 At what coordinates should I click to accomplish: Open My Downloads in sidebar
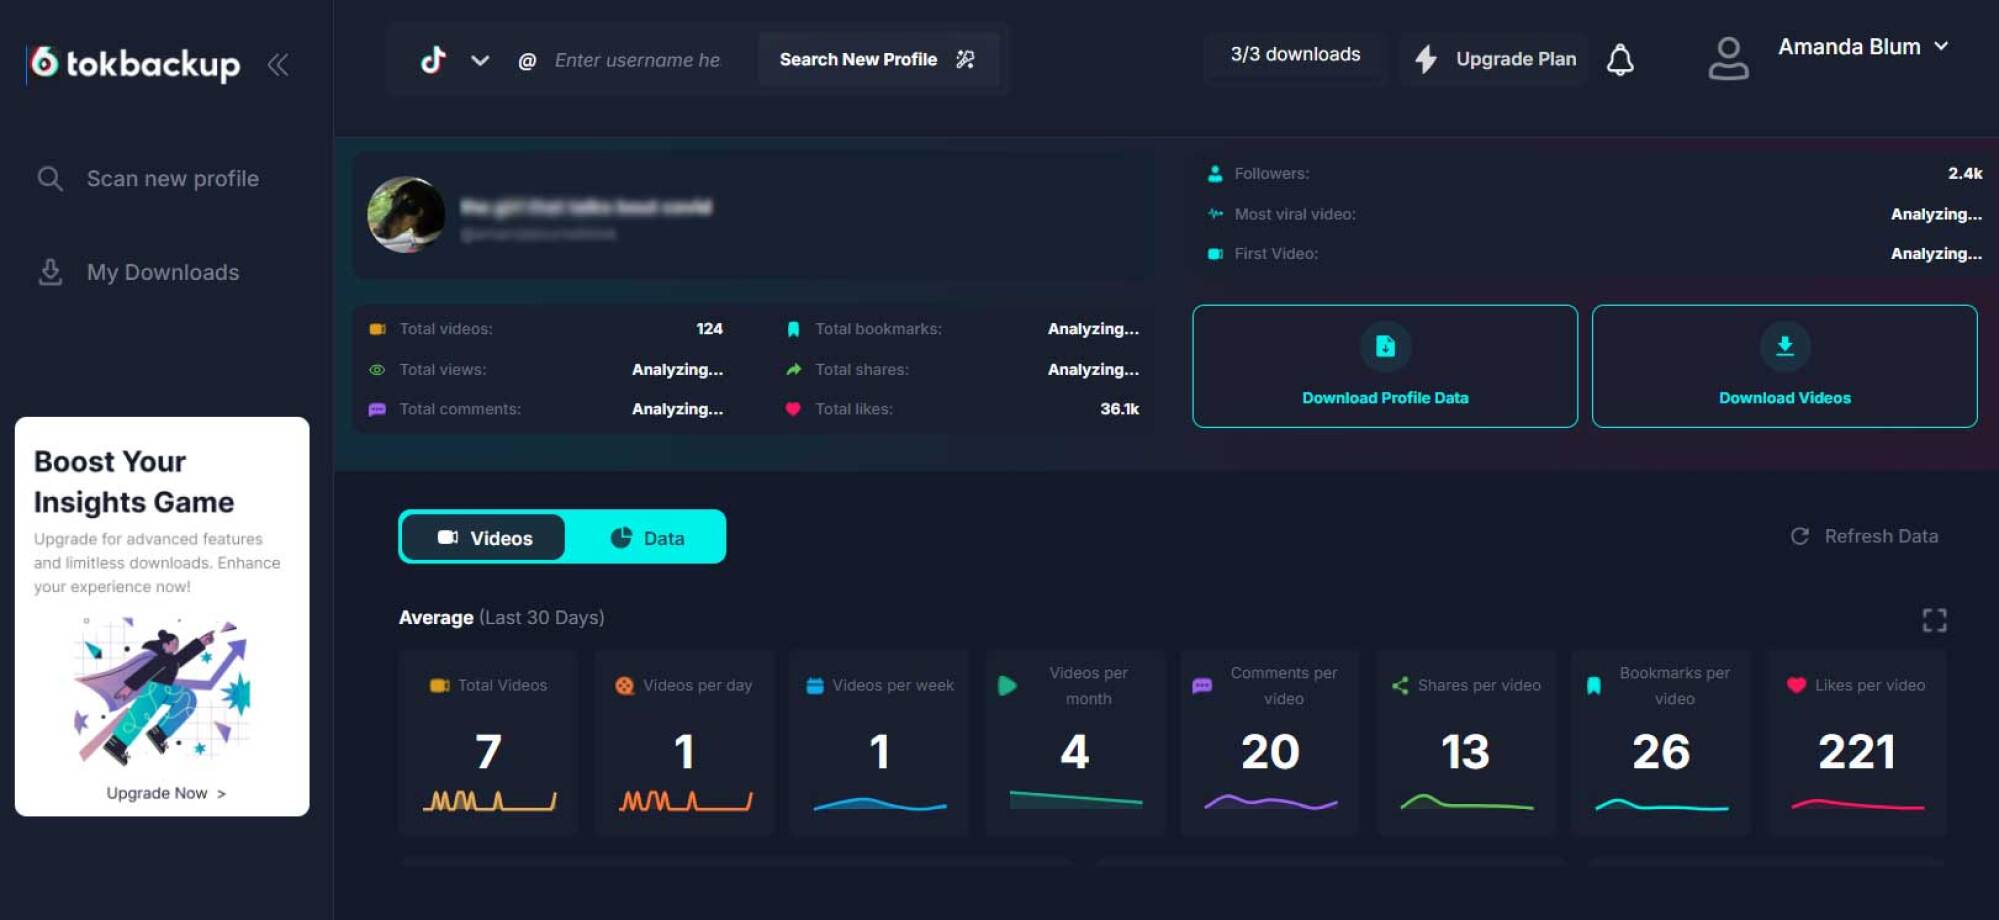pyautogui.click(x=138, y=272)
